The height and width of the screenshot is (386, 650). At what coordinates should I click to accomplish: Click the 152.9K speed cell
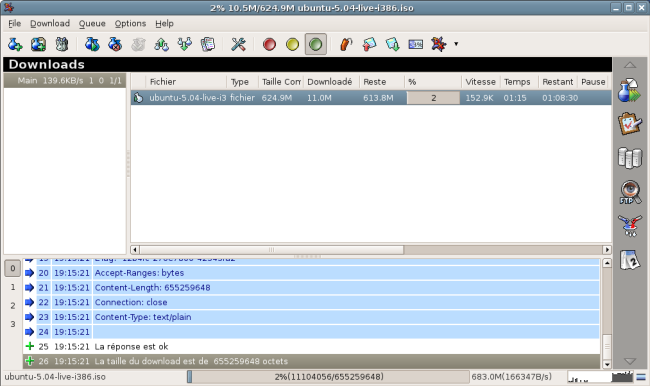(480, 98)
